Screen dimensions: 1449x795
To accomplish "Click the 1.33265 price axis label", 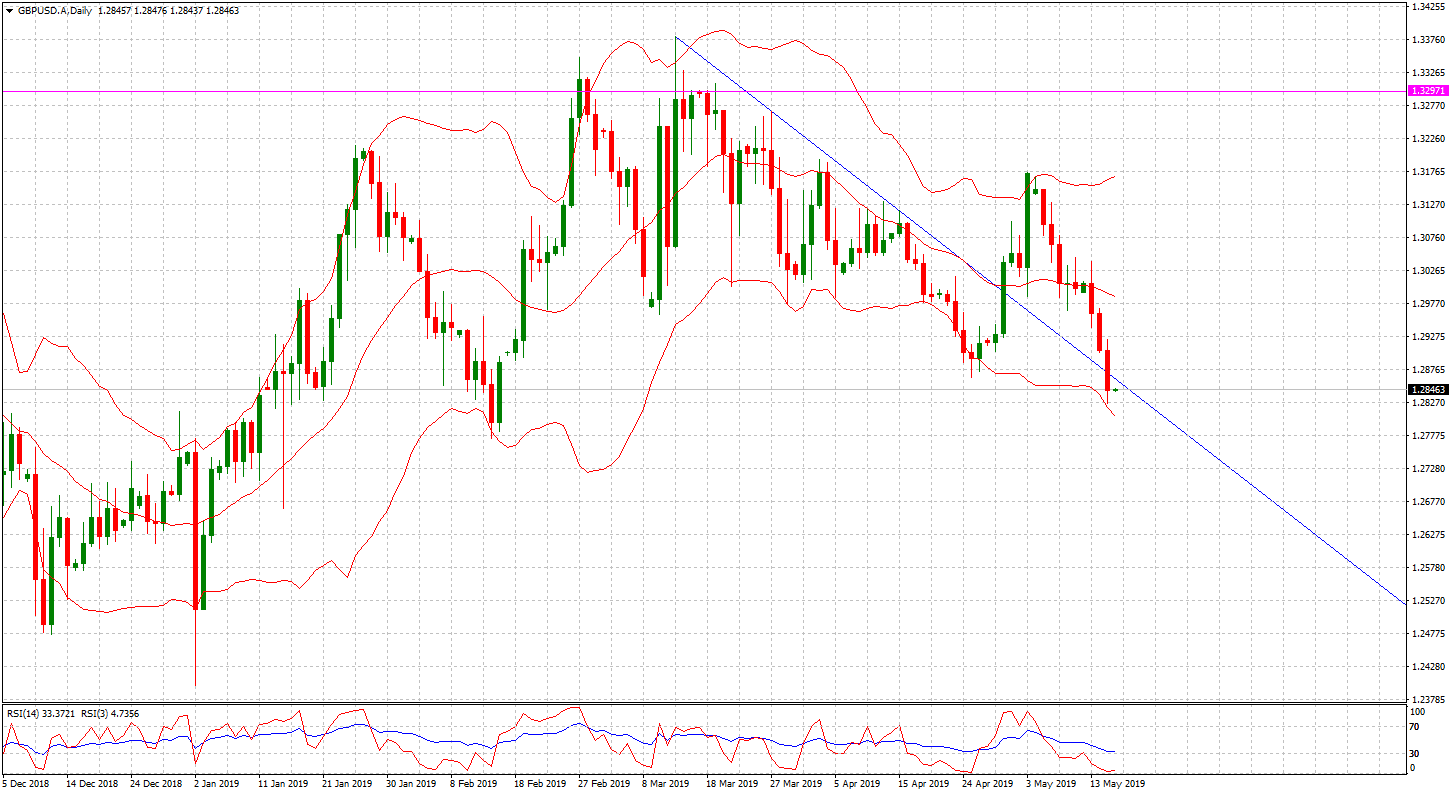I will tap(1427, 73).
